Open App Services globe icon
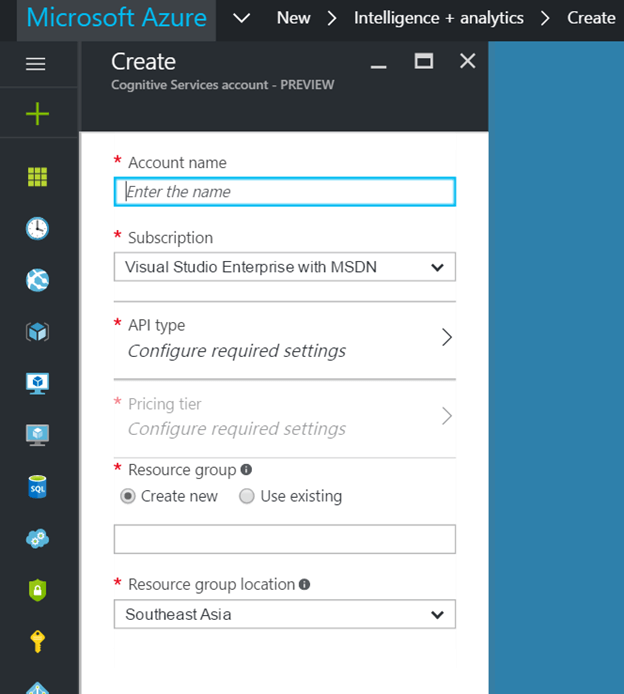The width and height of the screenshot is (624, 694). (37, 280)
